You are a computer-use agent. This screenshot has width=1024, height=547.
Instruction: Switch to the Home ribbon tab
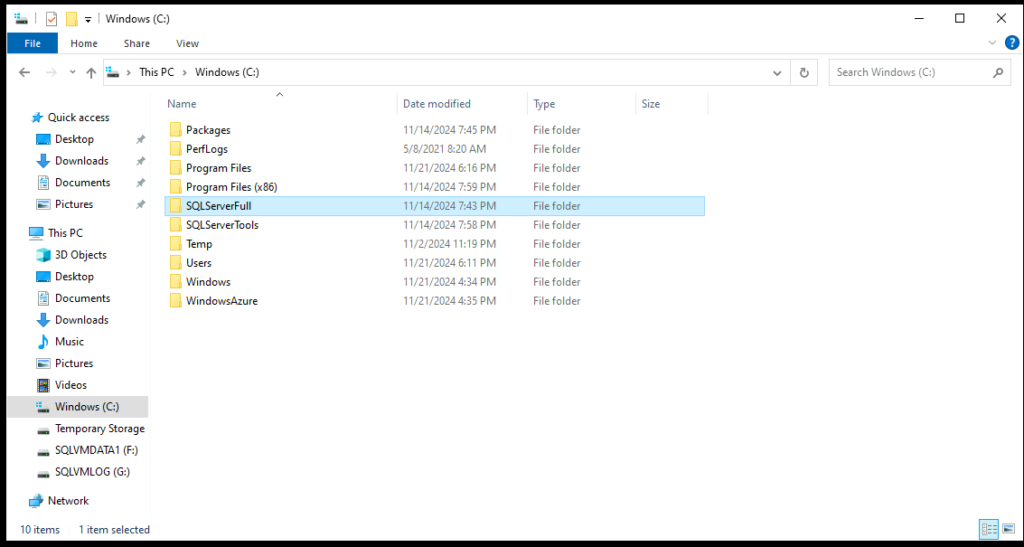[x=84, y=43]
